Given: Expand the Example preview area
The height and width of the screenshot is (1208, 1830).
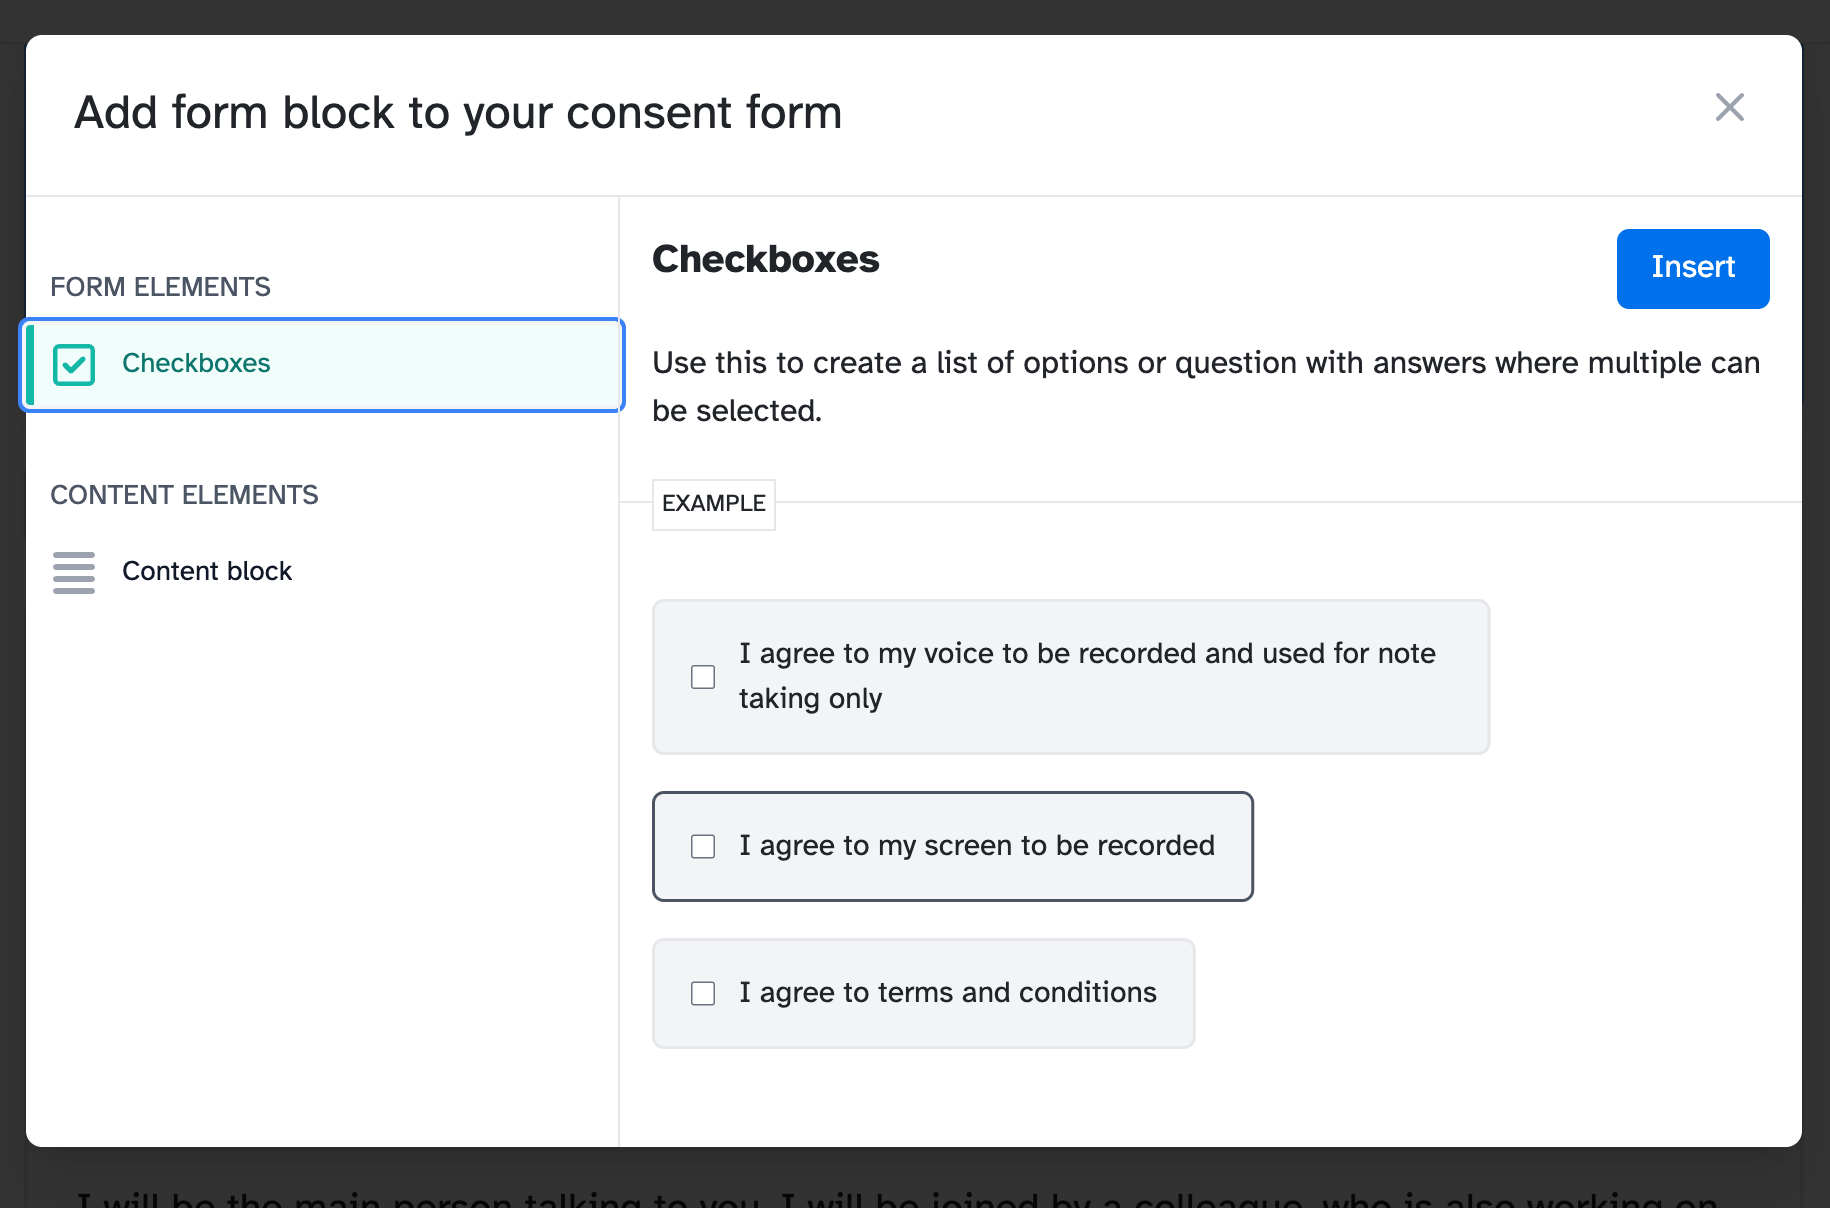Looking at the screenshot, I should (713, 505).
